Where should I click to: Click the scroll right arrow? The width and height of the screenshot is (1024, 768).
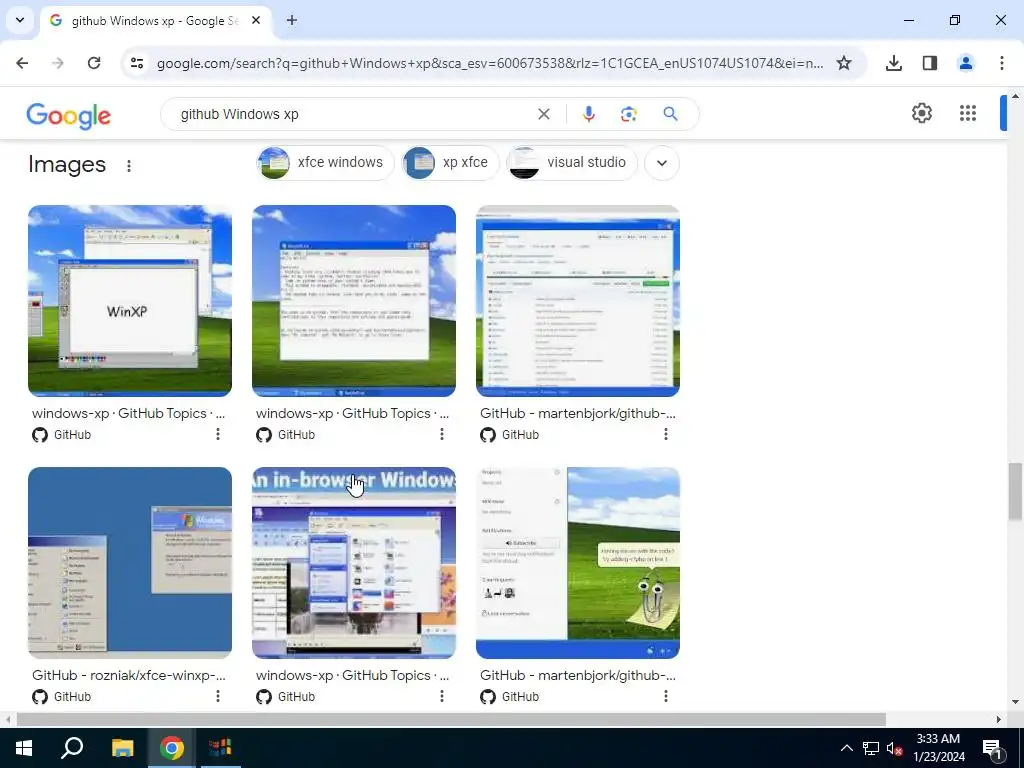(998, 720)
